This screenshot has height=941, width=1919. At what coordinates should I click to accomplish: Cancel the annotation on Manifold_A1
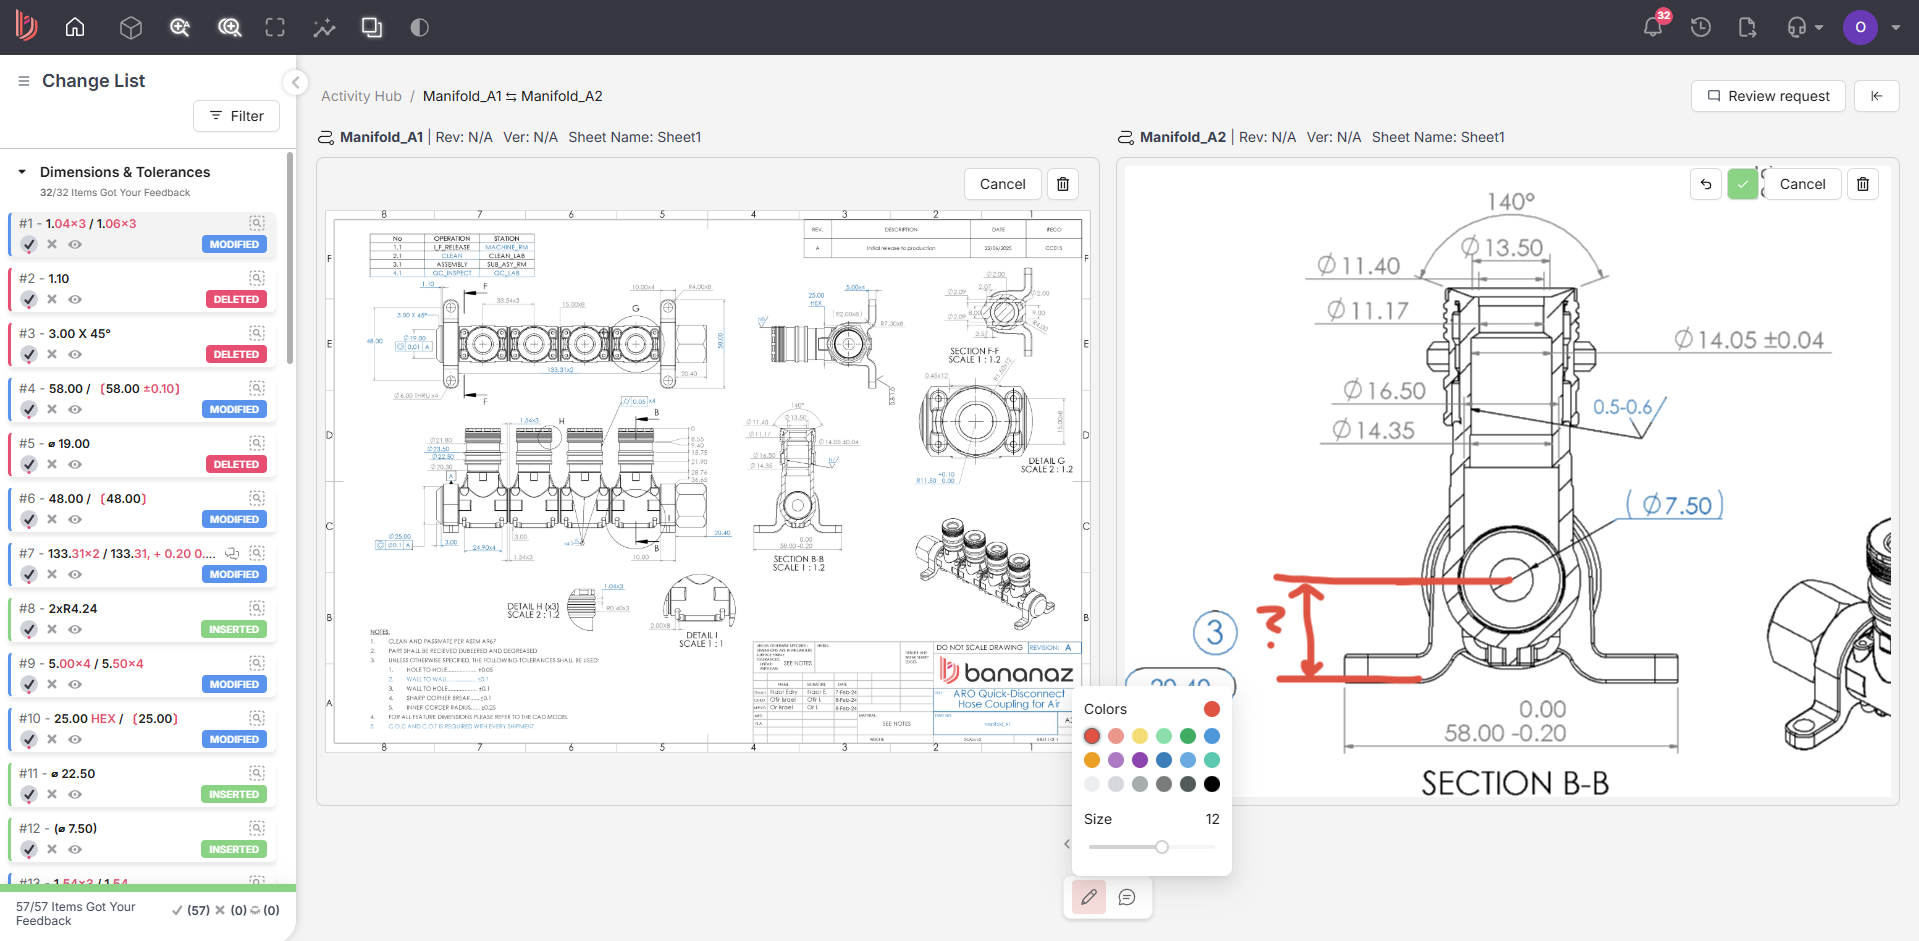(x=1003, y=184)
